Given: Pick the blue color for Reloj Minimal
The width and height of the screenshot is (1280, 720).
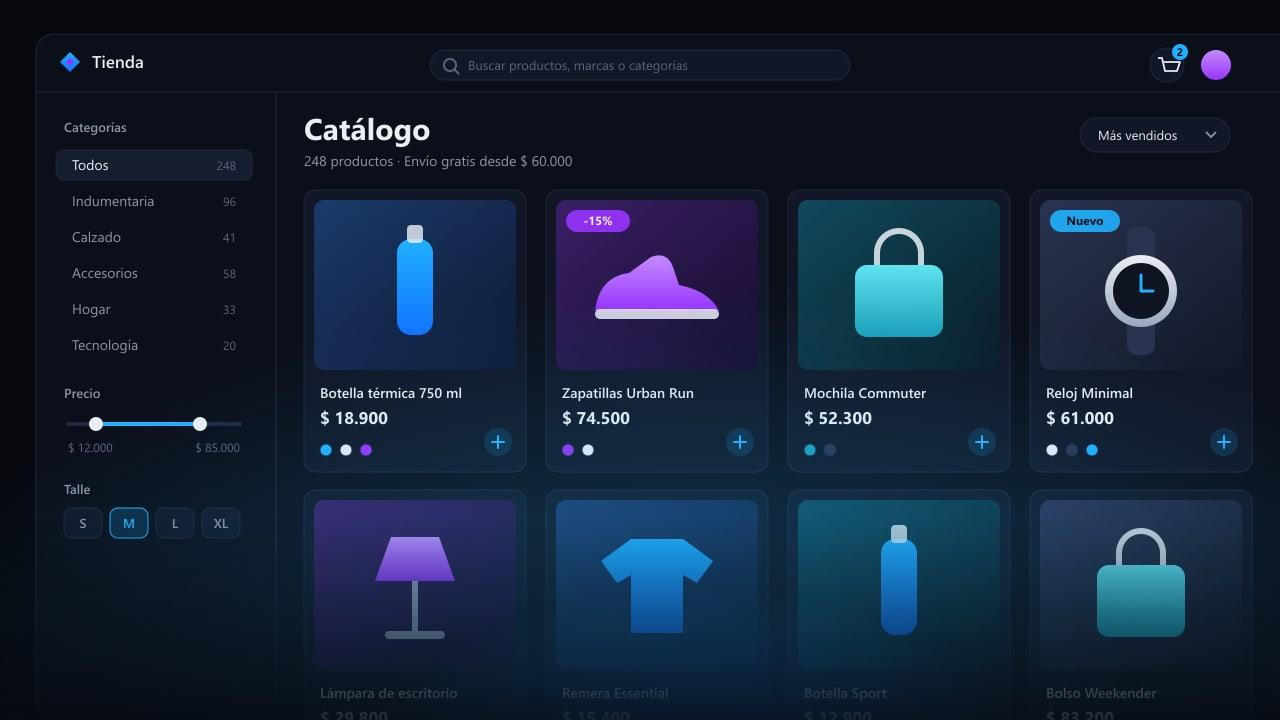Looking at the screenshot, I should tap(1092, 450).
